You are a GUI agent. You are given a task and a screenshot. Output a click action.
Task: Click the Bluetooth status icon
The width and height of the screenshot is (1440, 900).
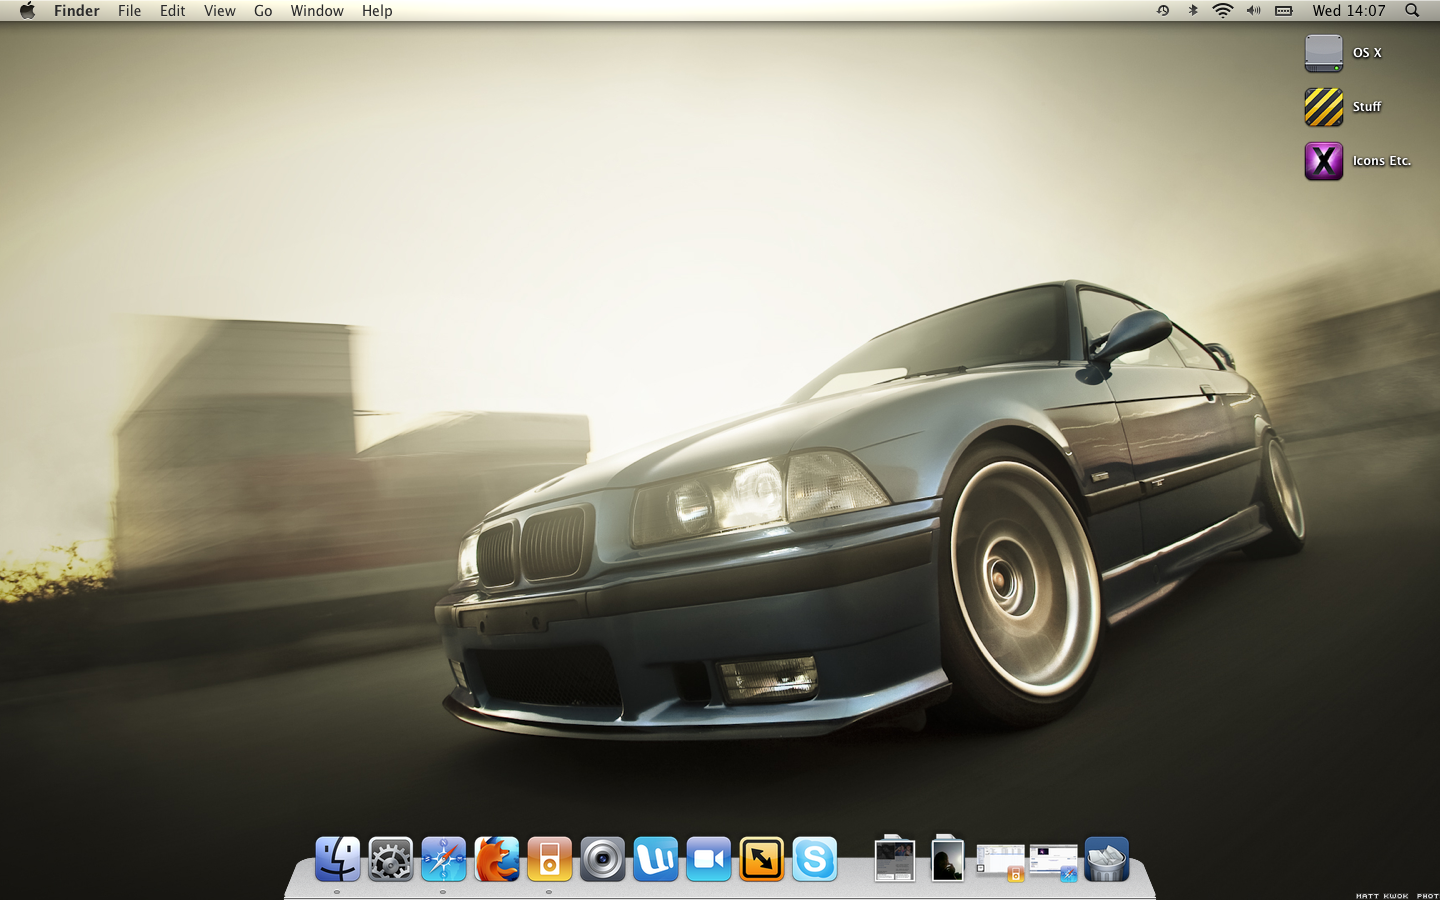point(1193,10)
